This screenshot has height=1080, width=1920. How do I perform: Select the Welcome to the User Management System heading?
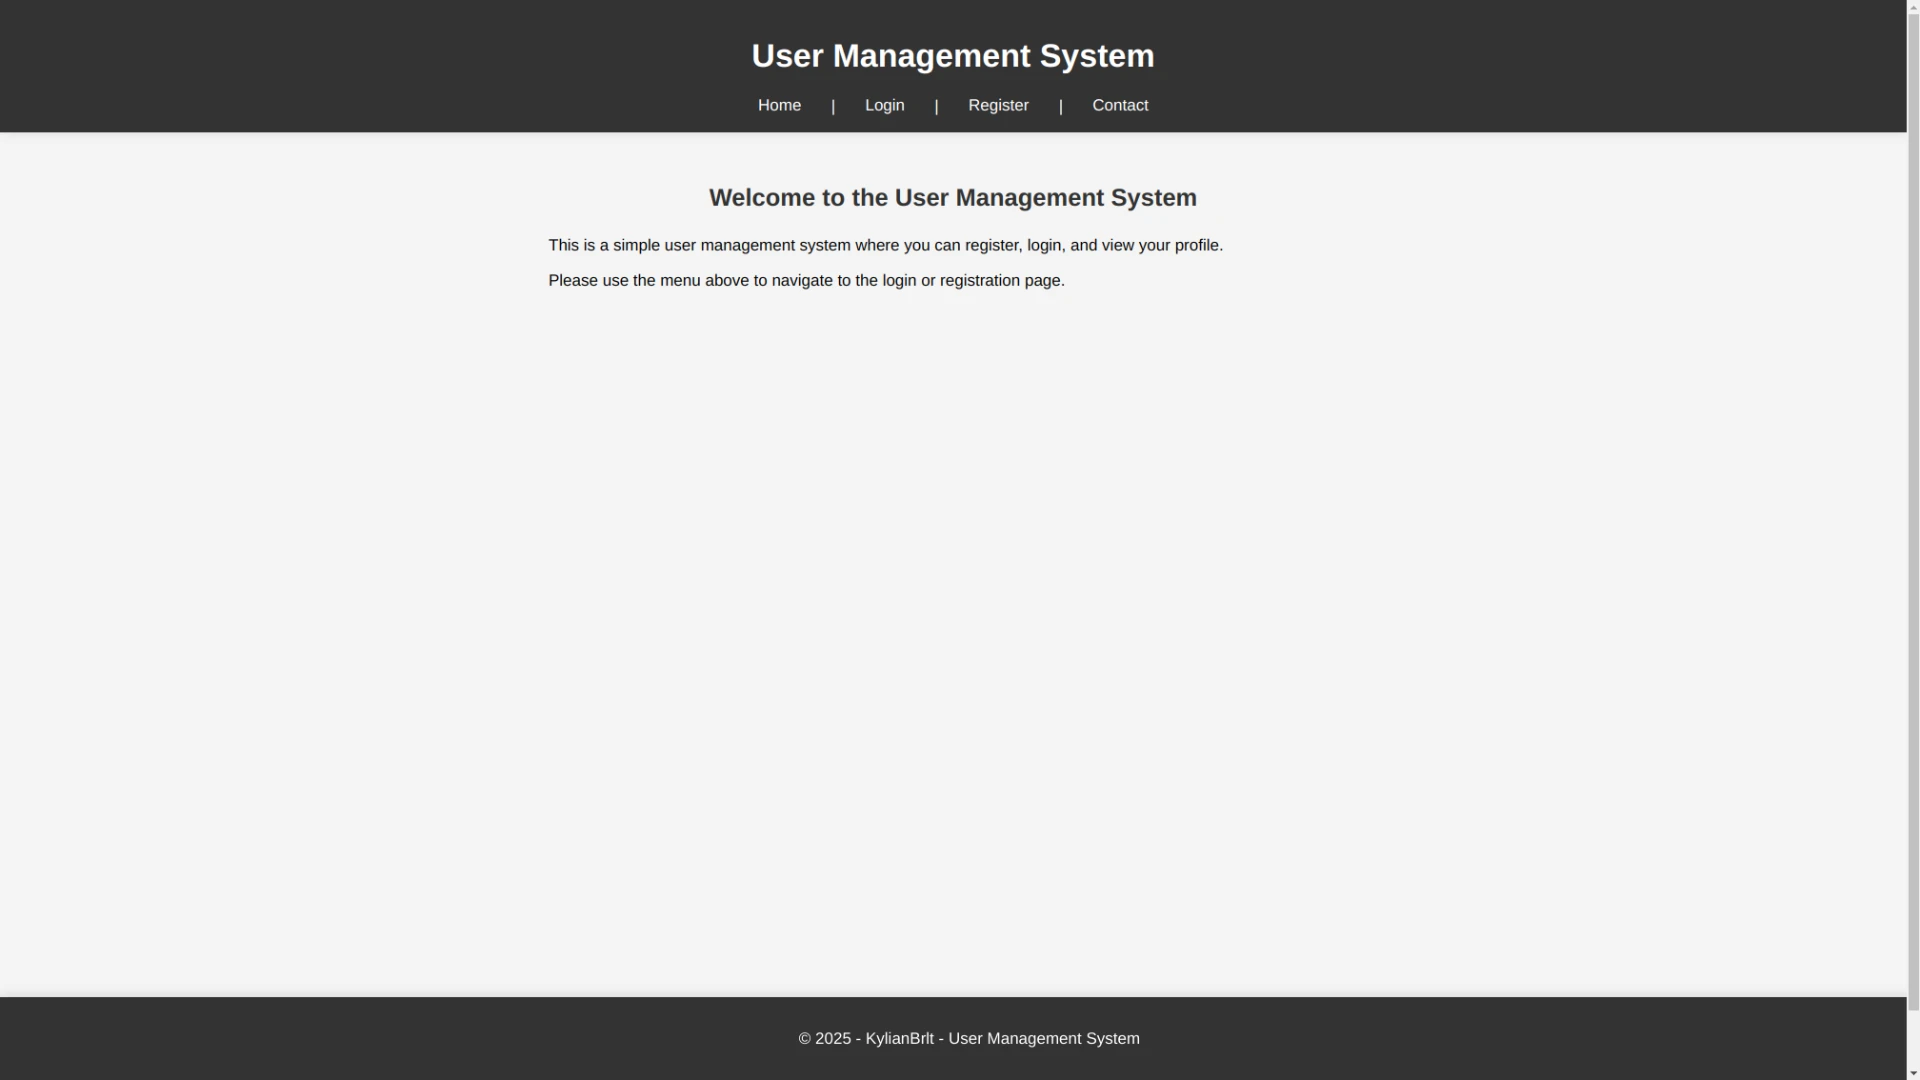point(952,197)
